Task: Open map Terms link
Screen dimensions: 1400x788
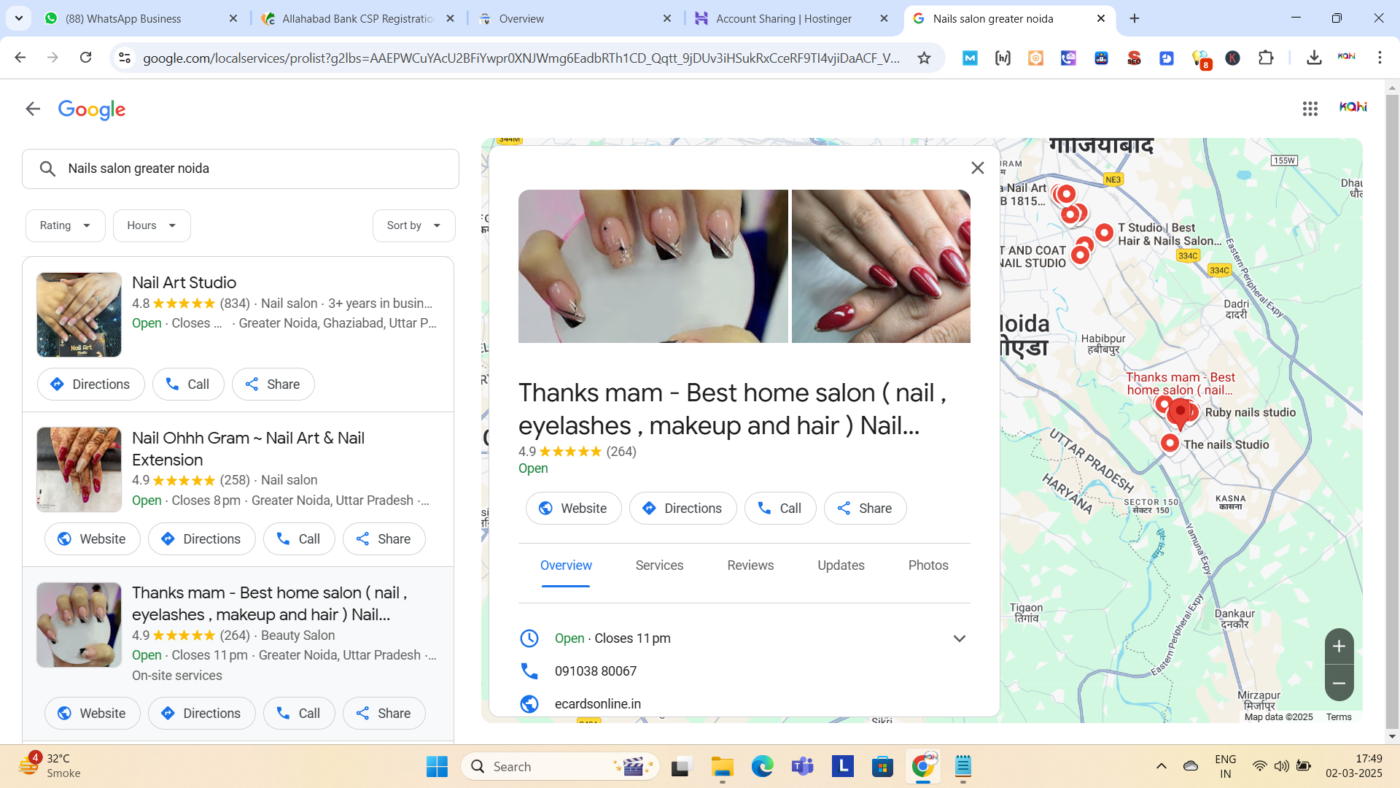Action: click(x=1339, y=717)
